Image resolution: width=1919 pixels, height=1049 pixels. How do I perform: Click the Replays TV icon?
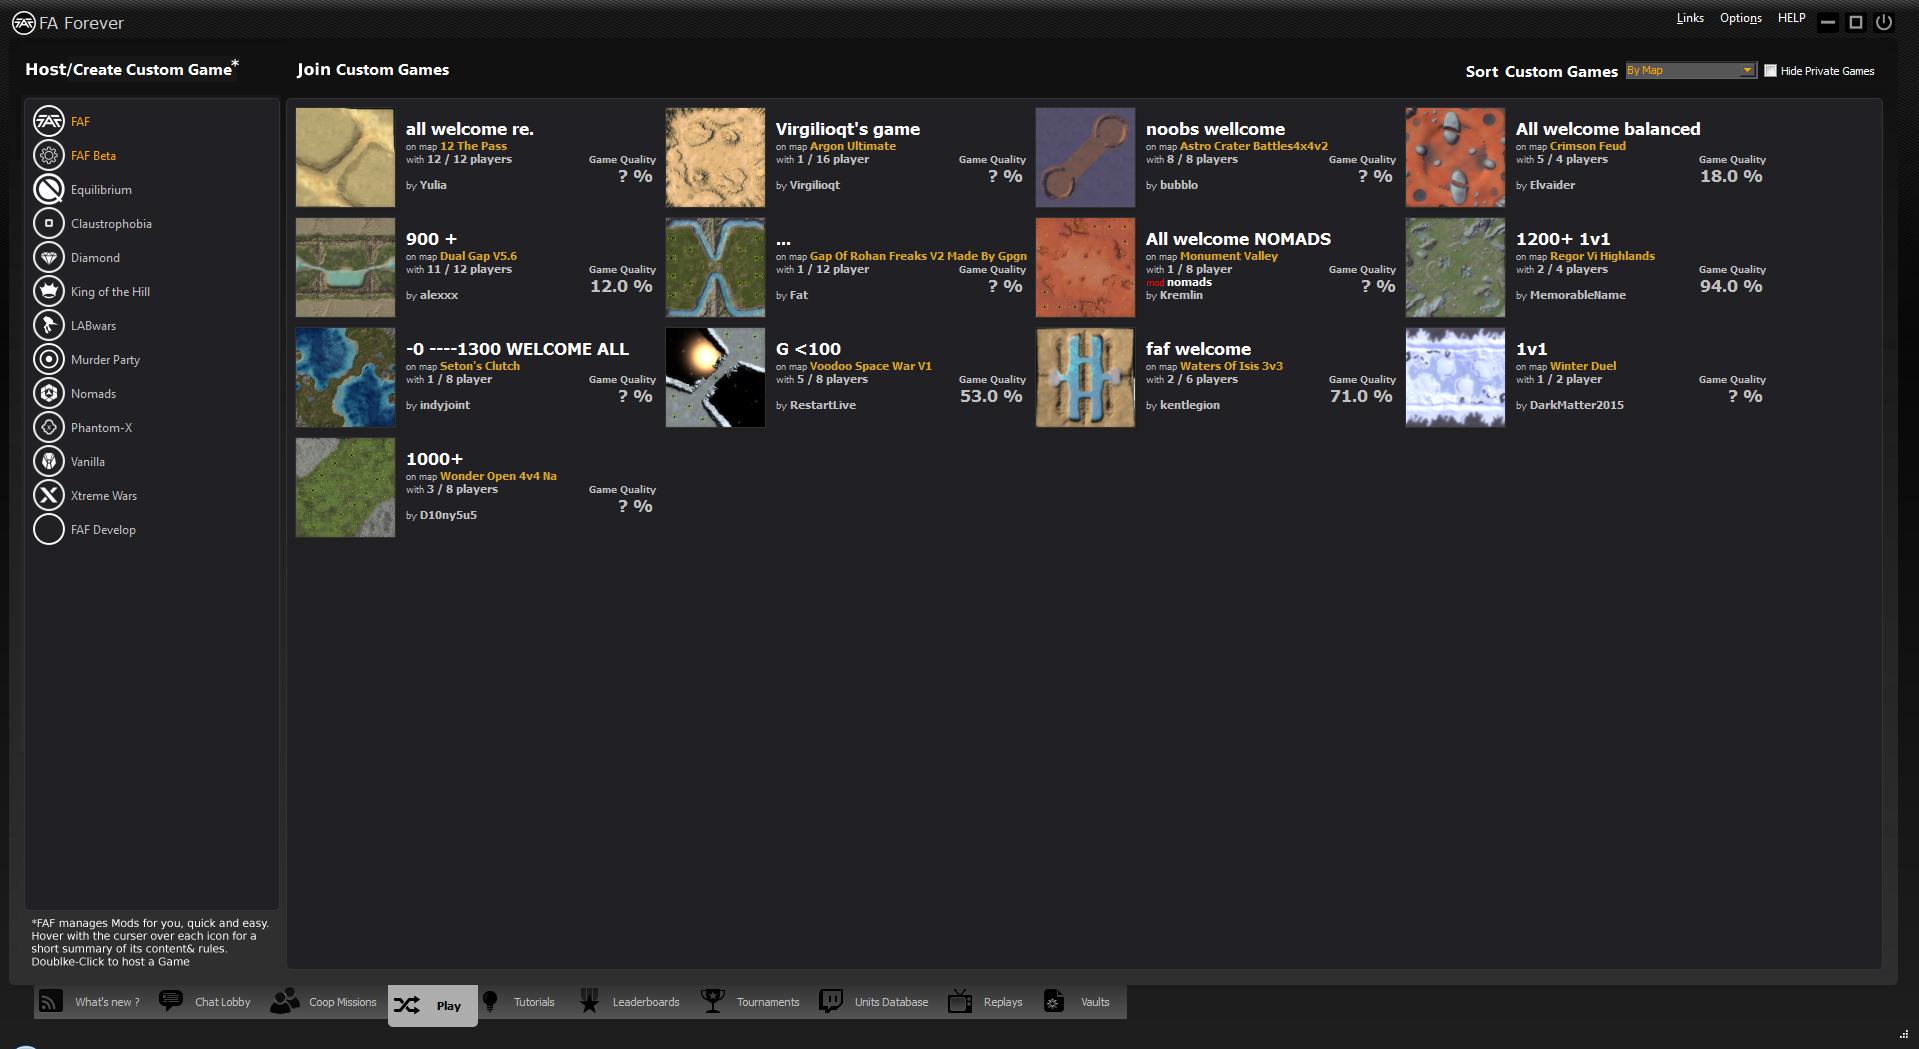pos(960,1001)
